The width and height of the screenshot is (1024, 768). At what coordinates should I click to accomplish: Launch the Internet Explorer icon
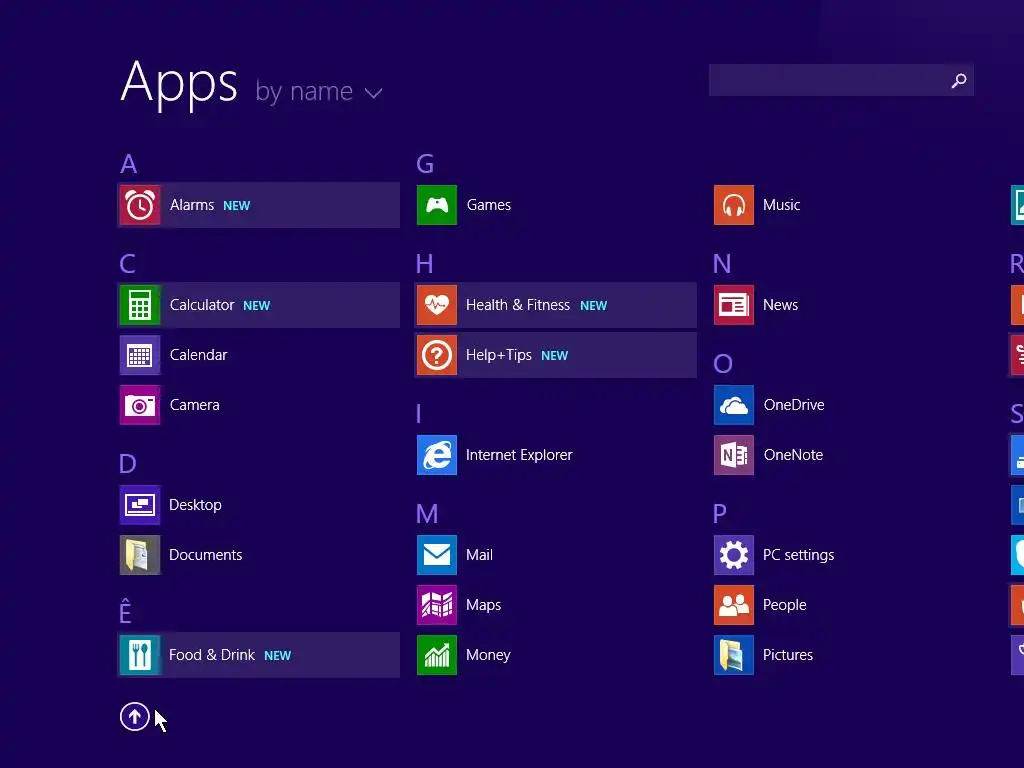(437, 455)
